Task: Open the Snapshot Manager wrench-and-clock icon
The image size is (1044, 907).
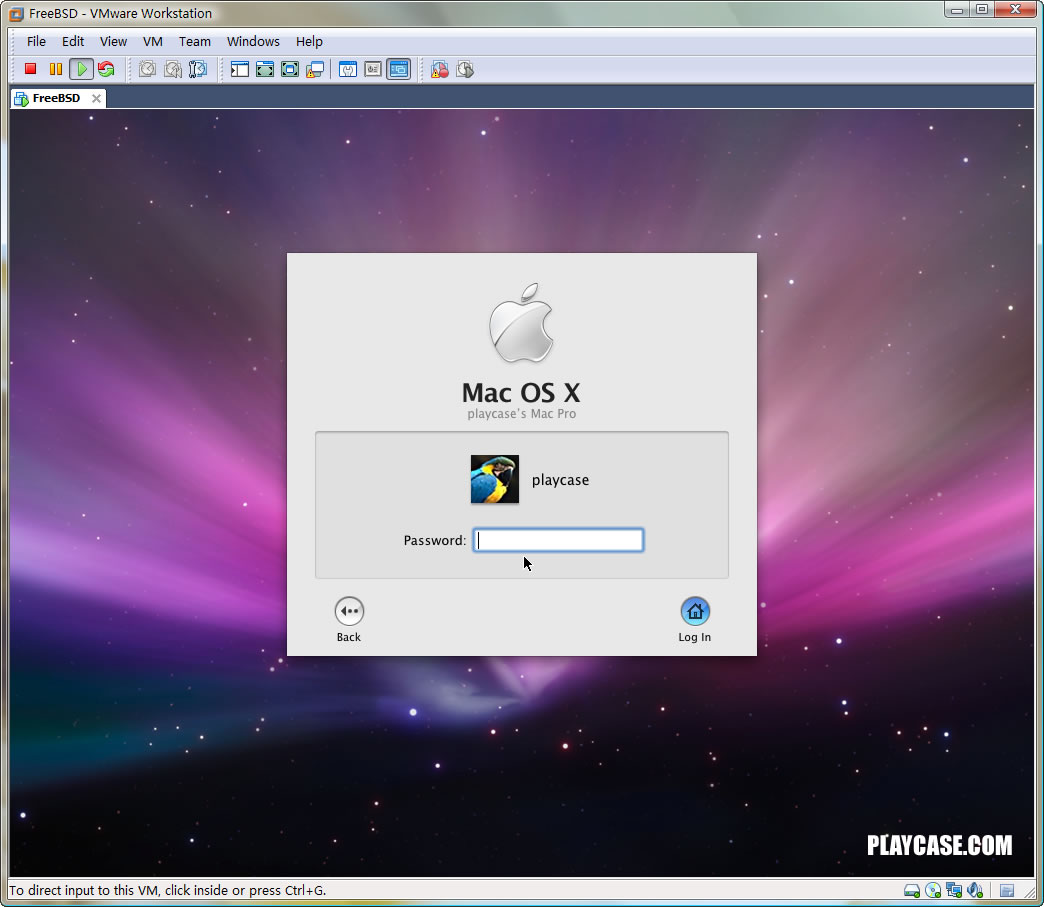Action: 197,69
